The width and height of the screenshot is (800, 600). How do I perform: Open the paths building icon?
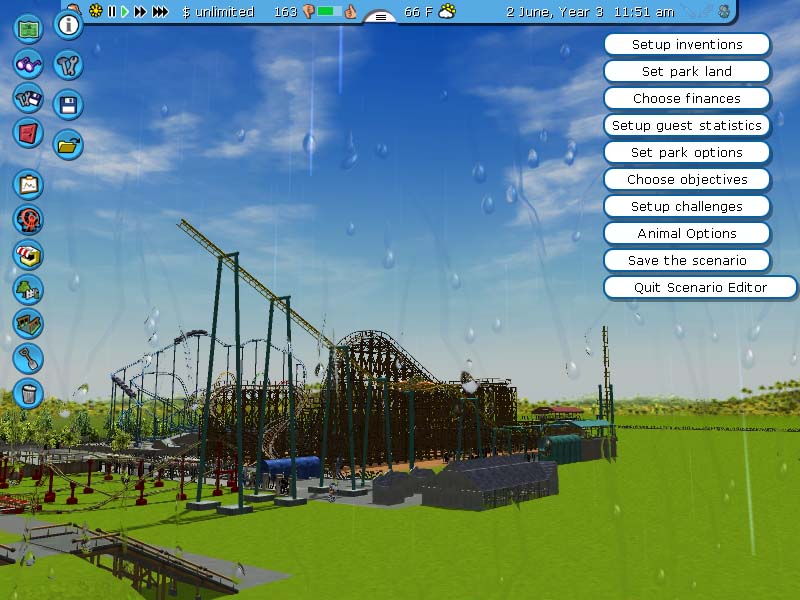coord(28,324)
